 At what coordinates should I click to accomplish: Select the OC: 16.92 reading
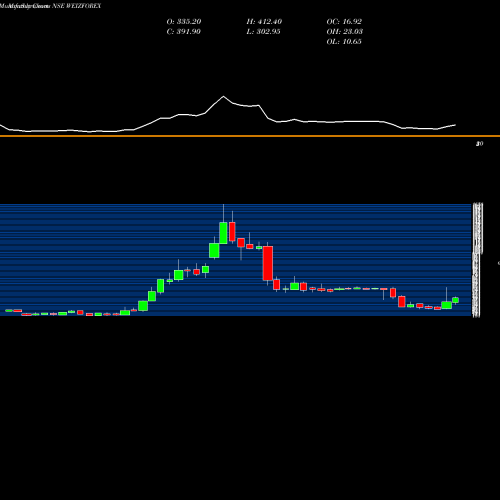point(344,22)
